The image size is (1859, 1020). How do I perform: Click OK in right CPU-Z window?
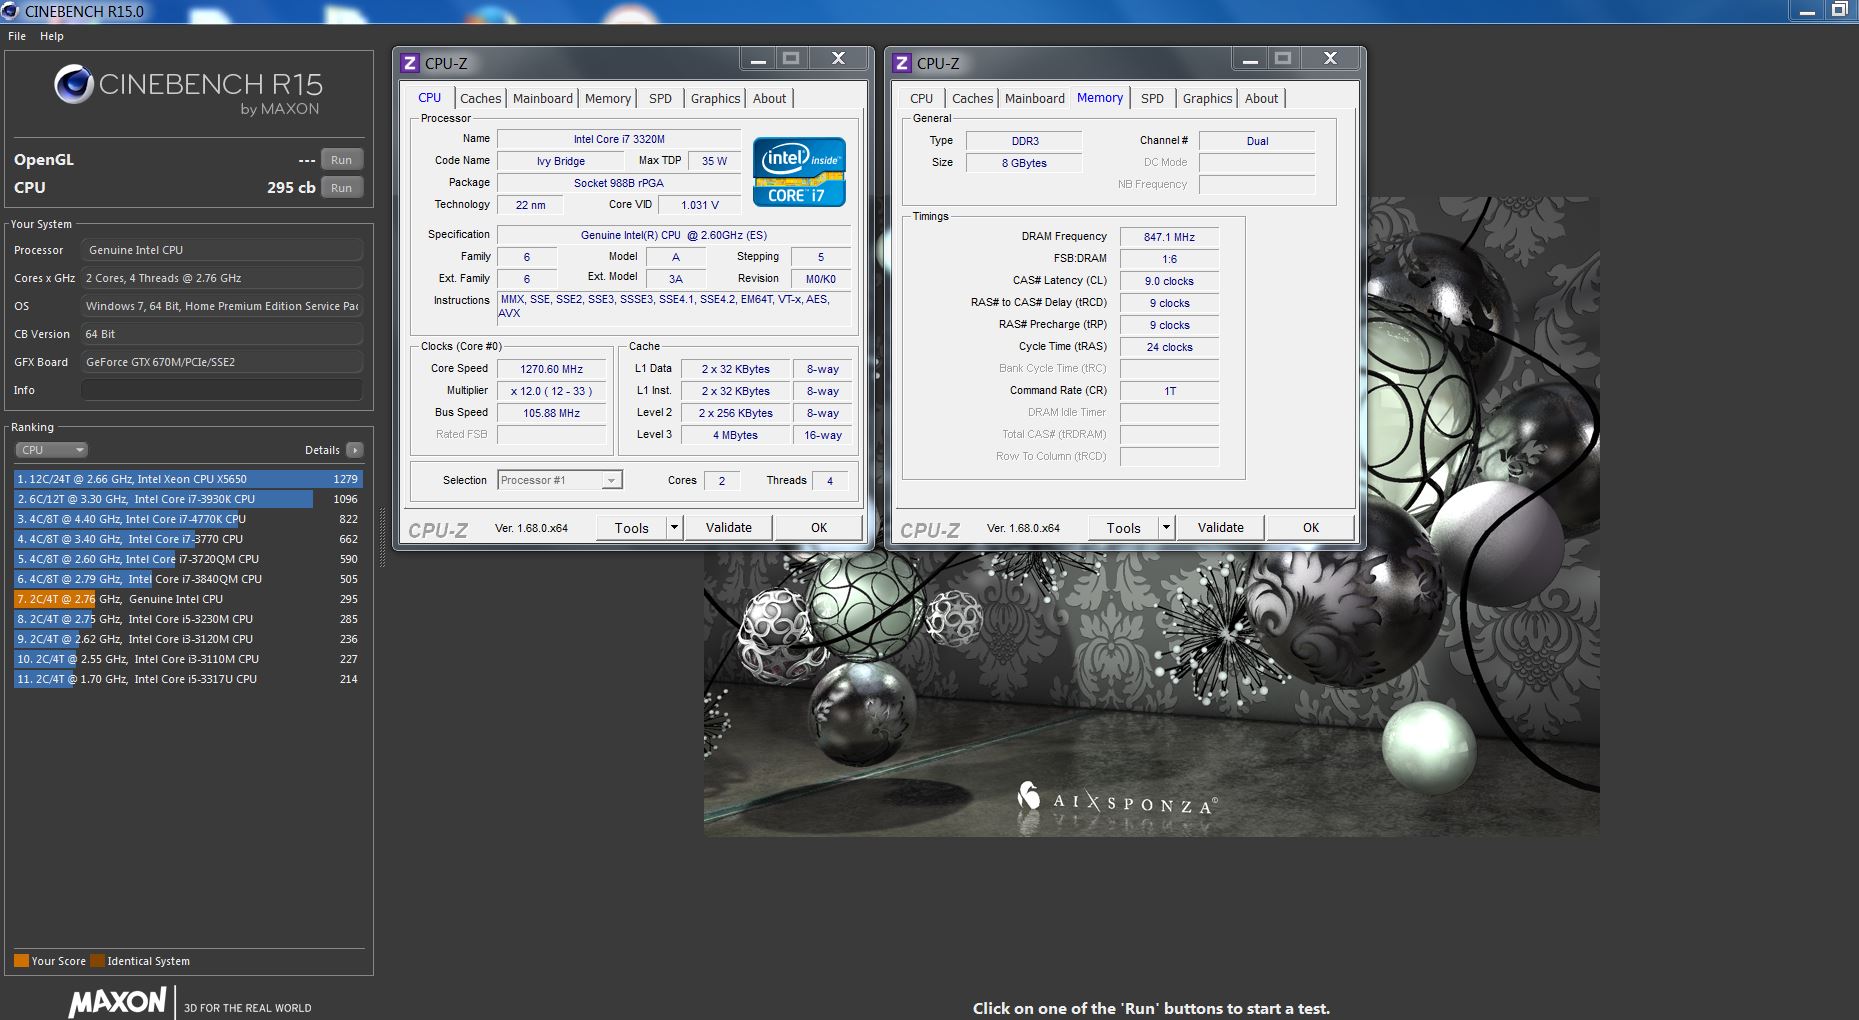(x=1311, y=528)
